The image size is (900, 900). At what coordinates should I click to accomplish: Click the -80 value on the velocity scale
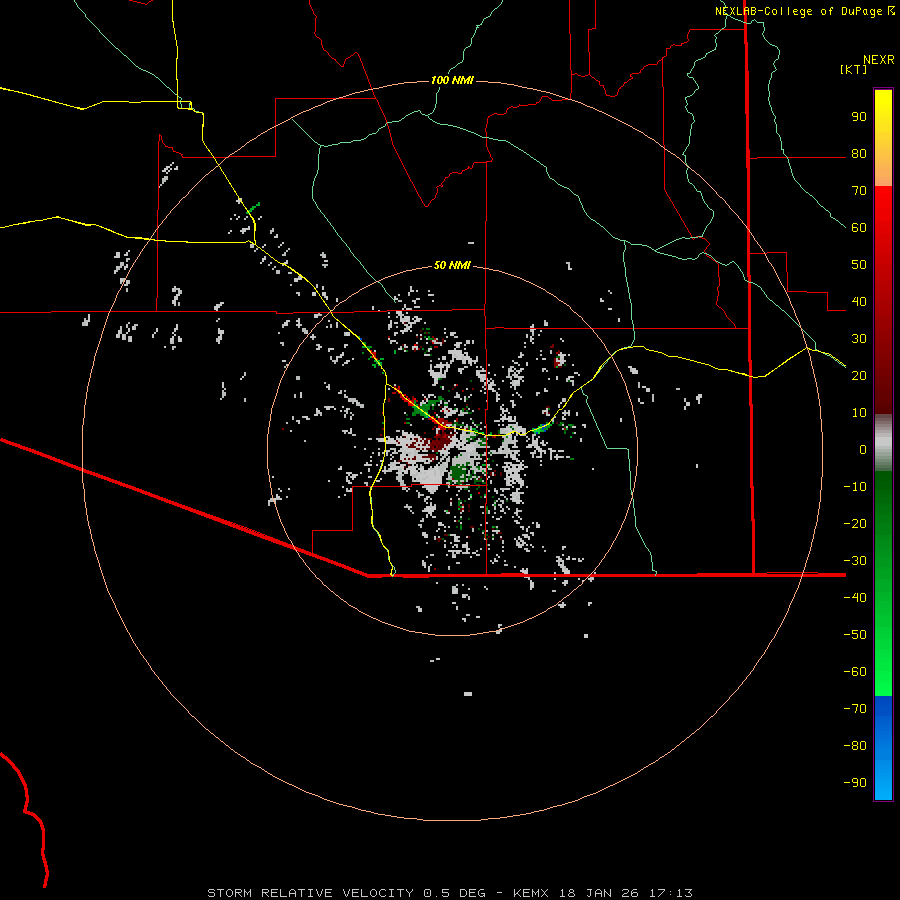[855, 746]
